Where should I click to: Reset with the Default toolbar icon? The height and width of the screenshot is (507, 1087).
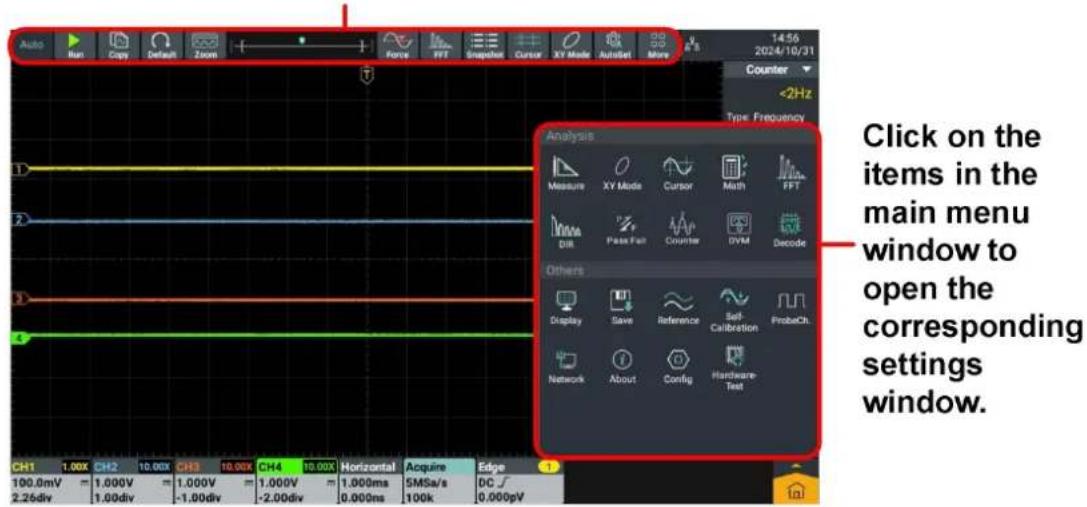[163, 46]
